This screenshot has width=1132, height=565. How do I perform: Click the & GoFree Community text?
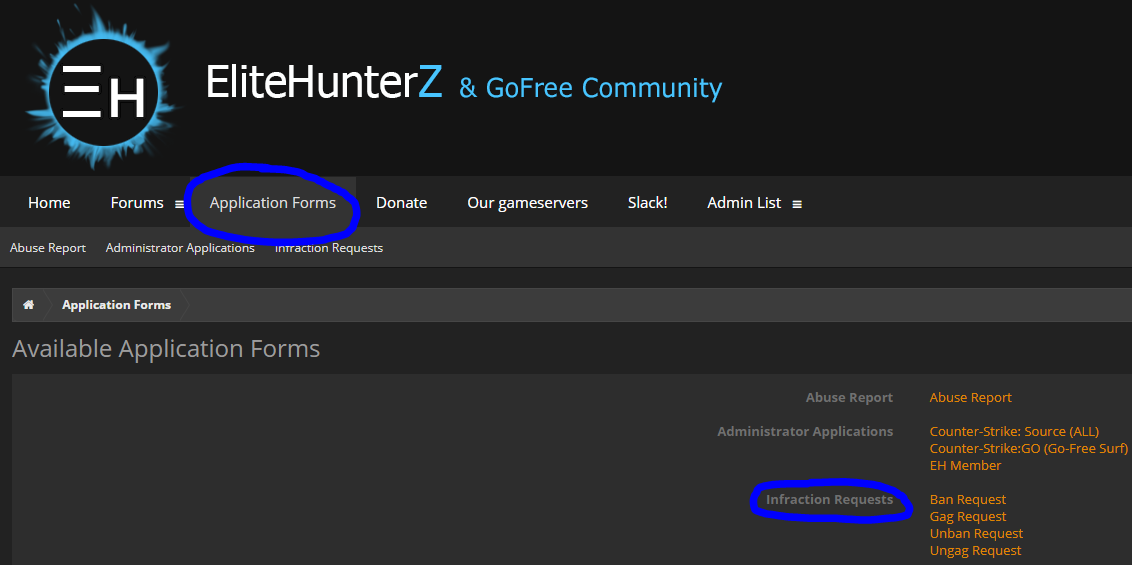tap(591, 88)
